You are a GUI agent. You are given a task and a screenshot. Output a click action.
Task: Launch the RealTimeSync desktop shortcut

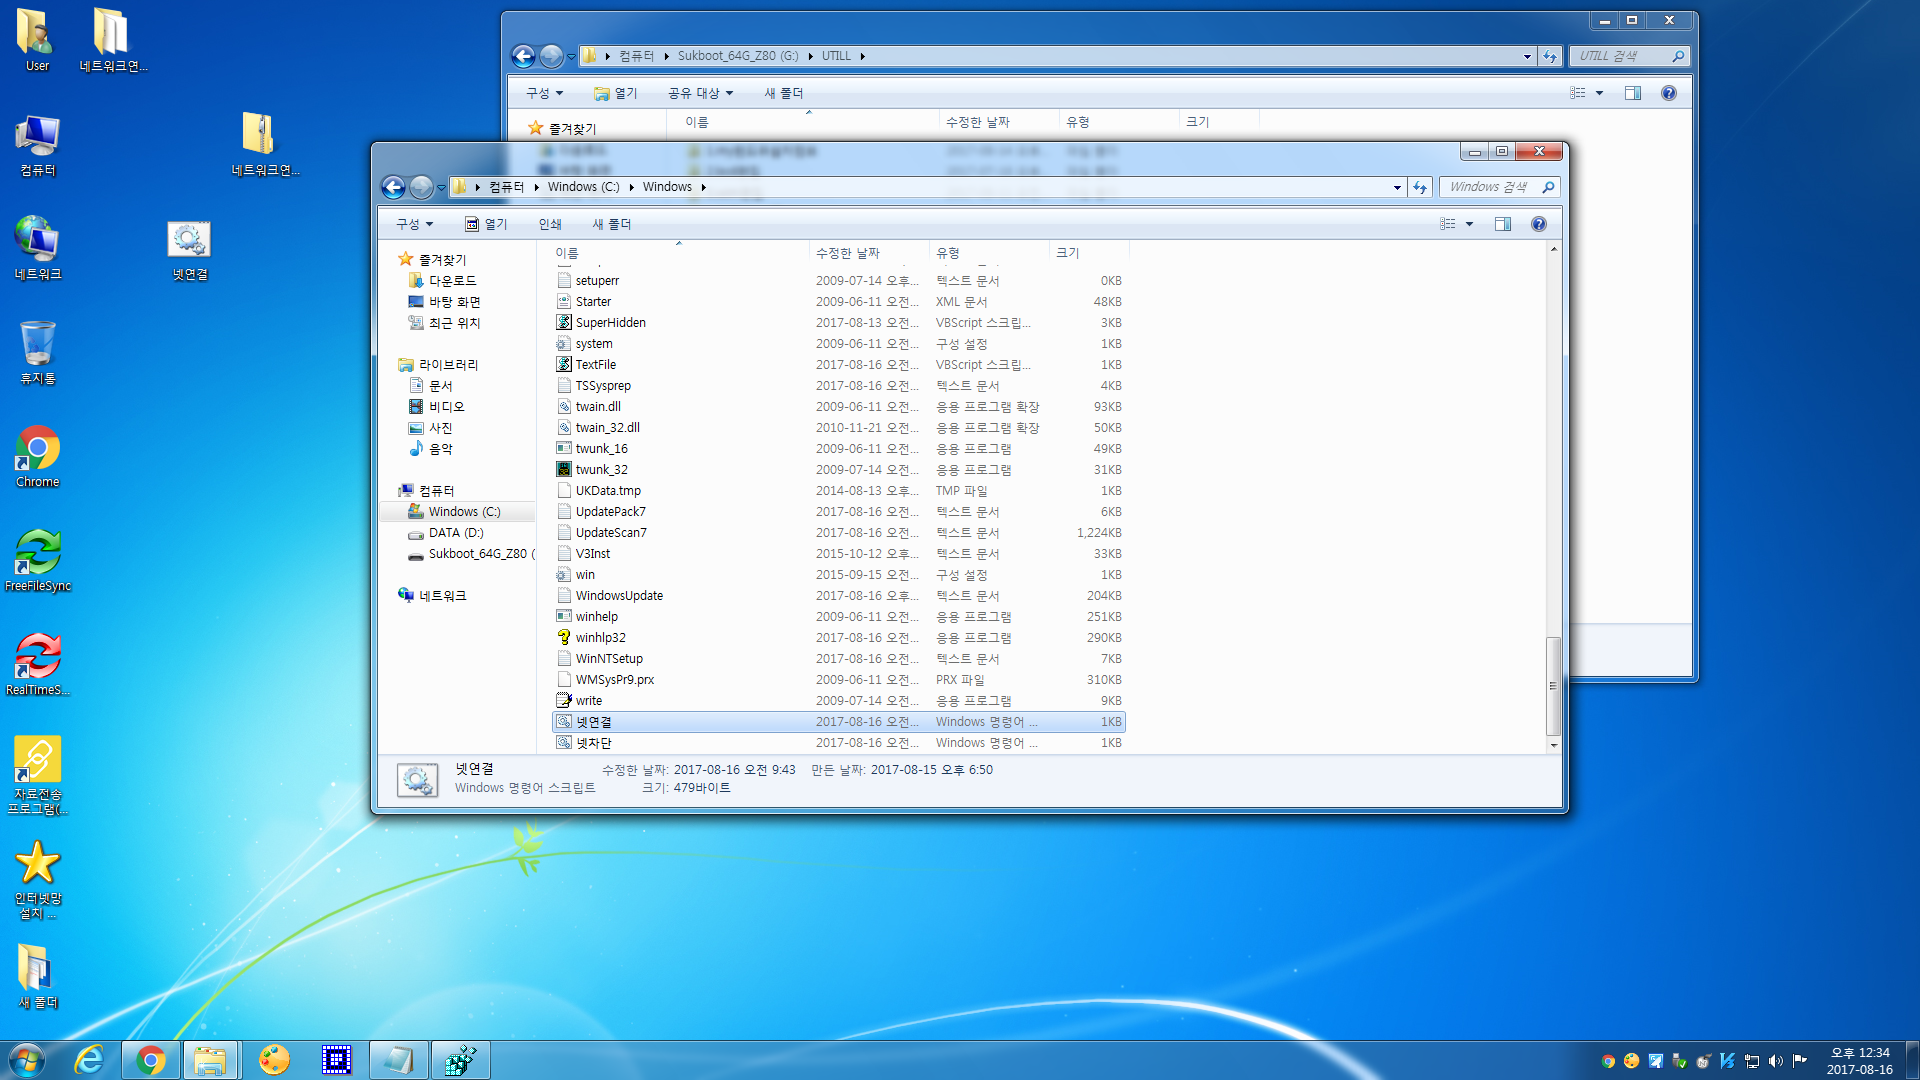pos(37,664)
